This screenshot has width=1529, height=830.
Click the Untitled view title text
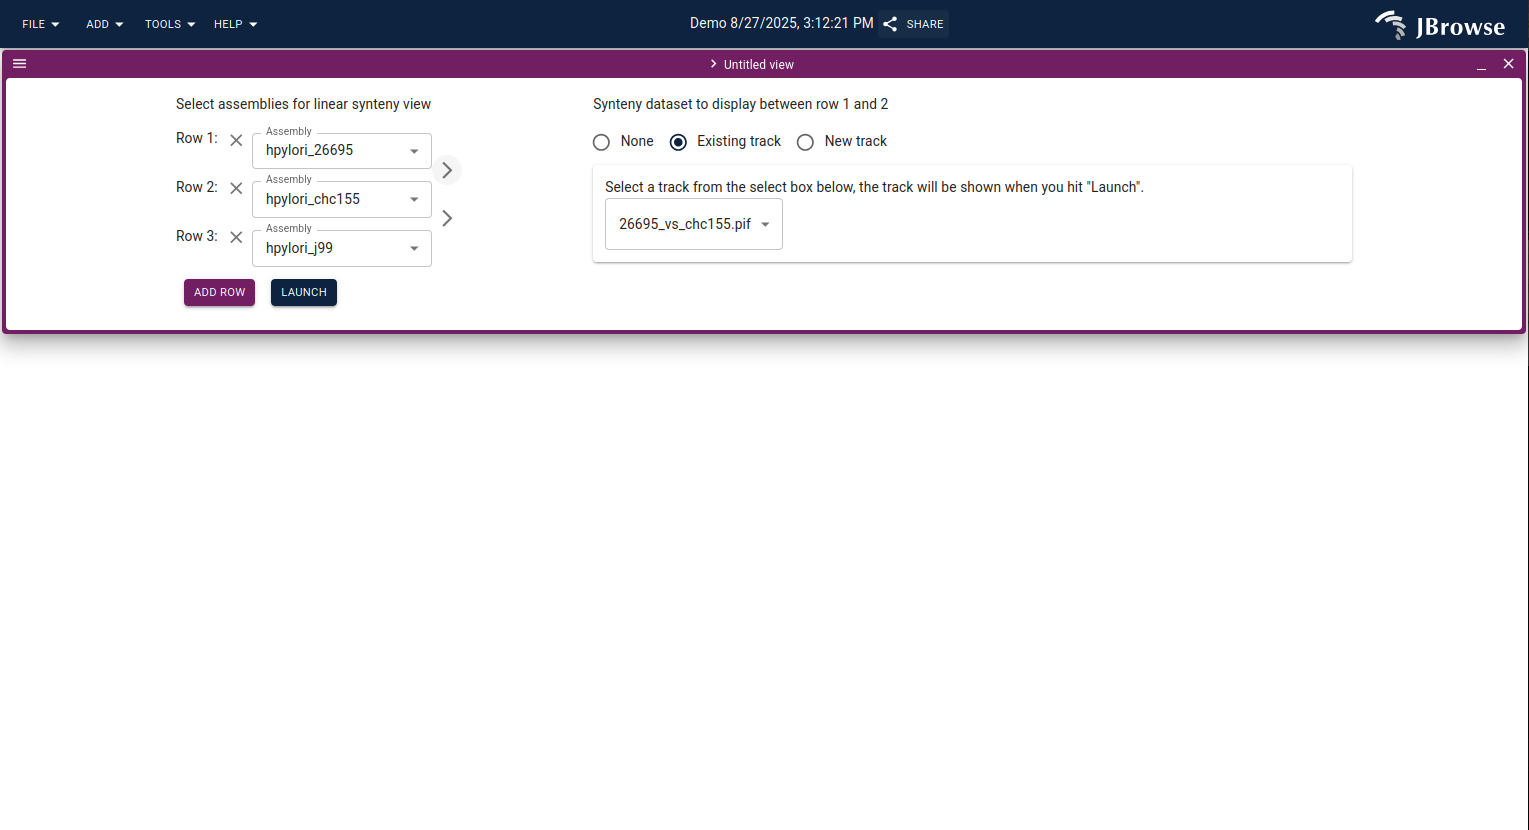759,64
